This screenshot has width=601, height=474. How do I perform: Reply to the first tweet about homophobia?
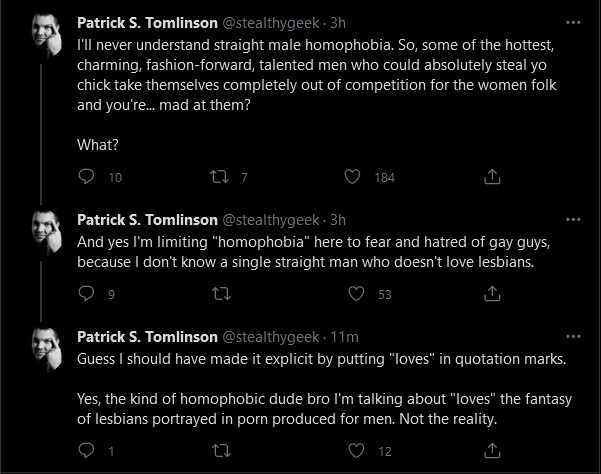(86, 177)
